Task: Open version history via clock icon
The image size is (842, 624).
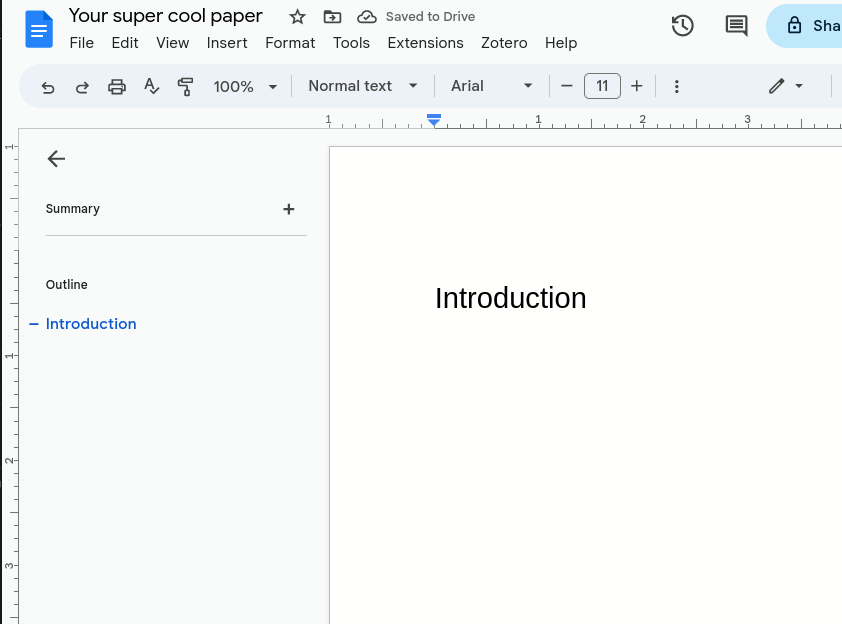Action: [682, 25]
